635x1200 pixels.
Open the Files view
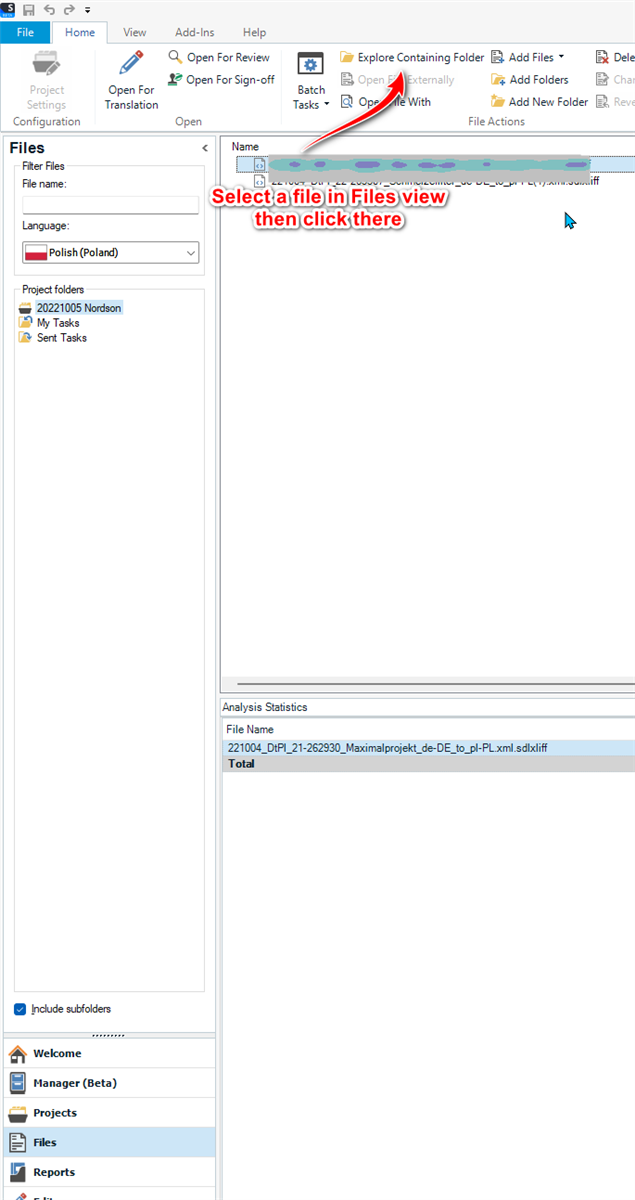click(109, 1142)
